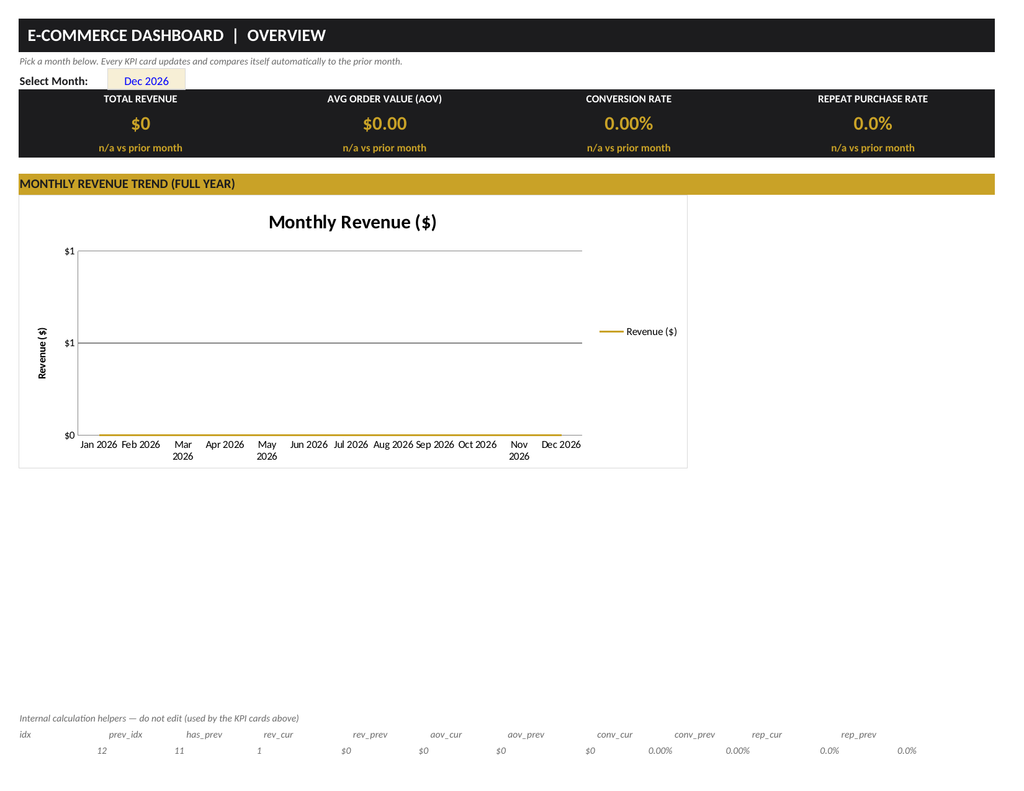Click the Sep 2026 x-axis label

(435, 445)
